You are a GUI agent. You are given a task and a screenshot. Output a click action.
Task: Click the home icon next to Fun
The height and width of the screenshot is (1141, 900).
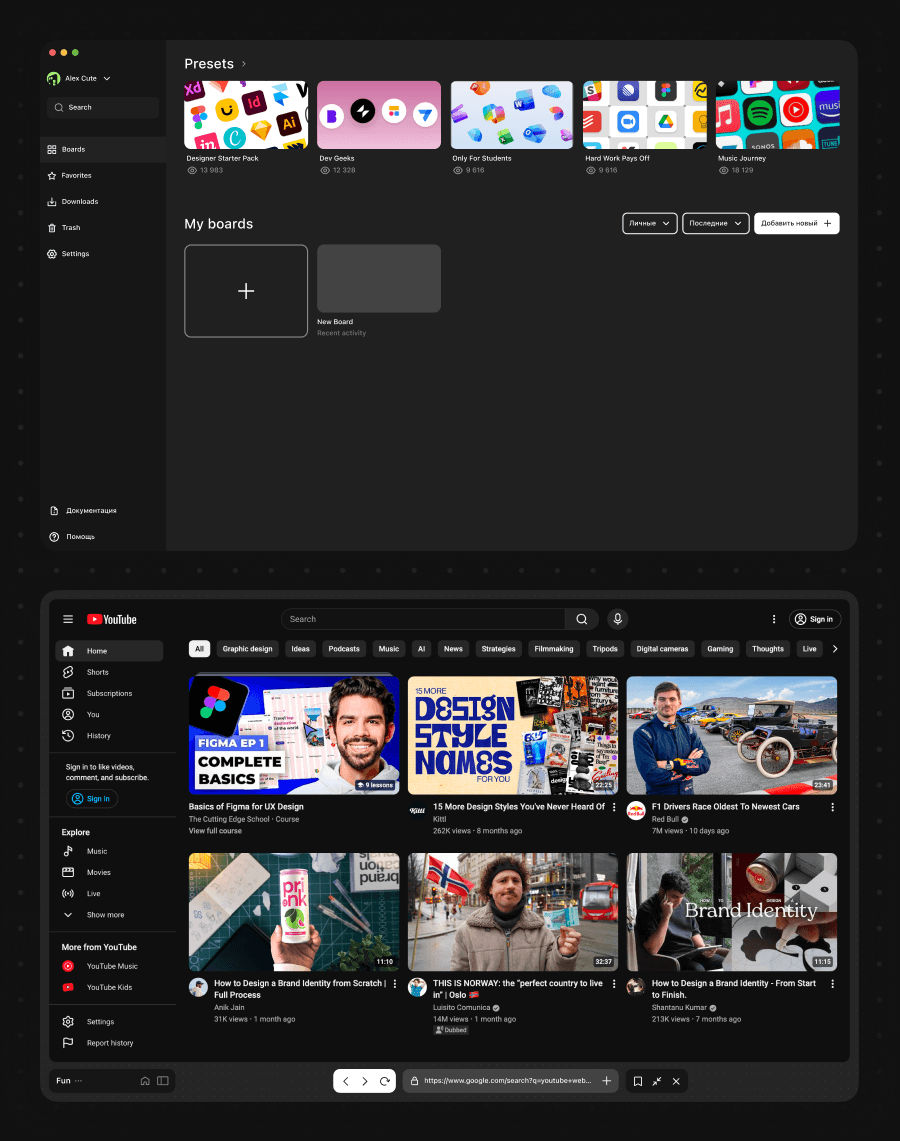click(145, 1081)
